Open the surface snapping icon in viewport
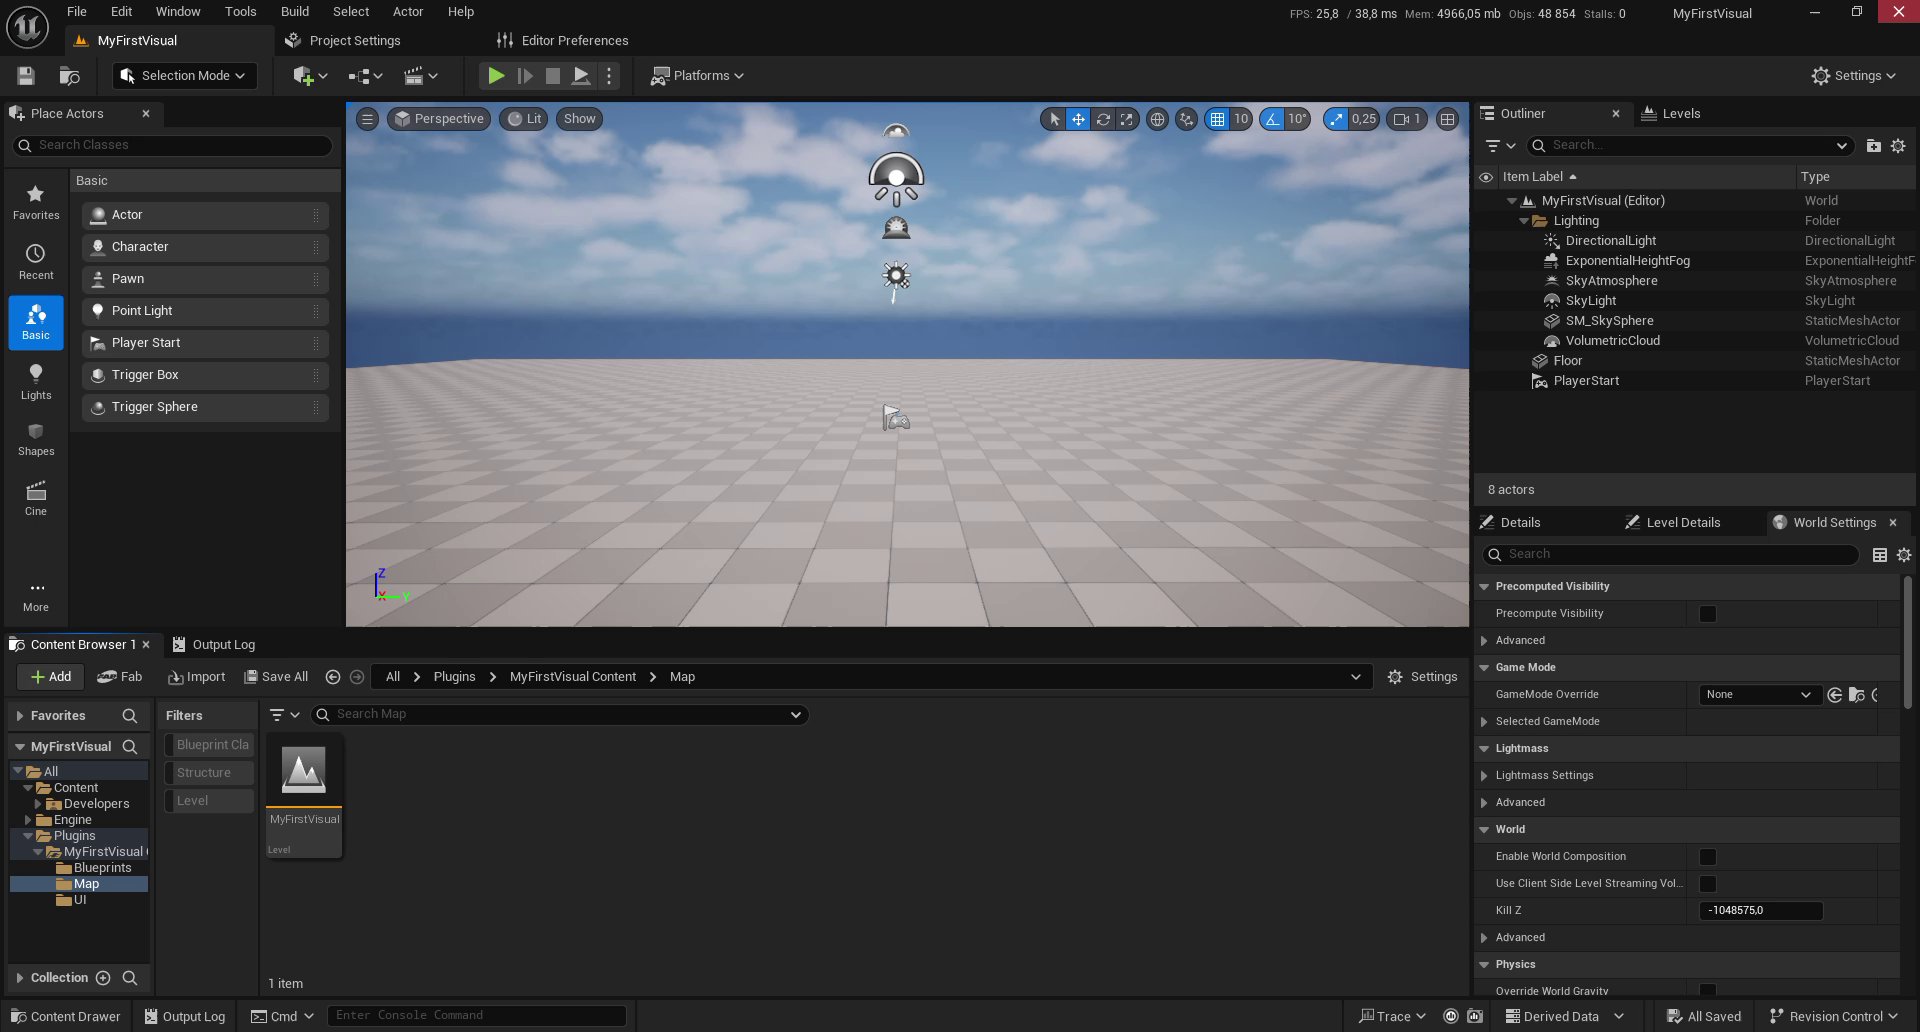Screen dimensions: 1920x1032 [1186, 119]
